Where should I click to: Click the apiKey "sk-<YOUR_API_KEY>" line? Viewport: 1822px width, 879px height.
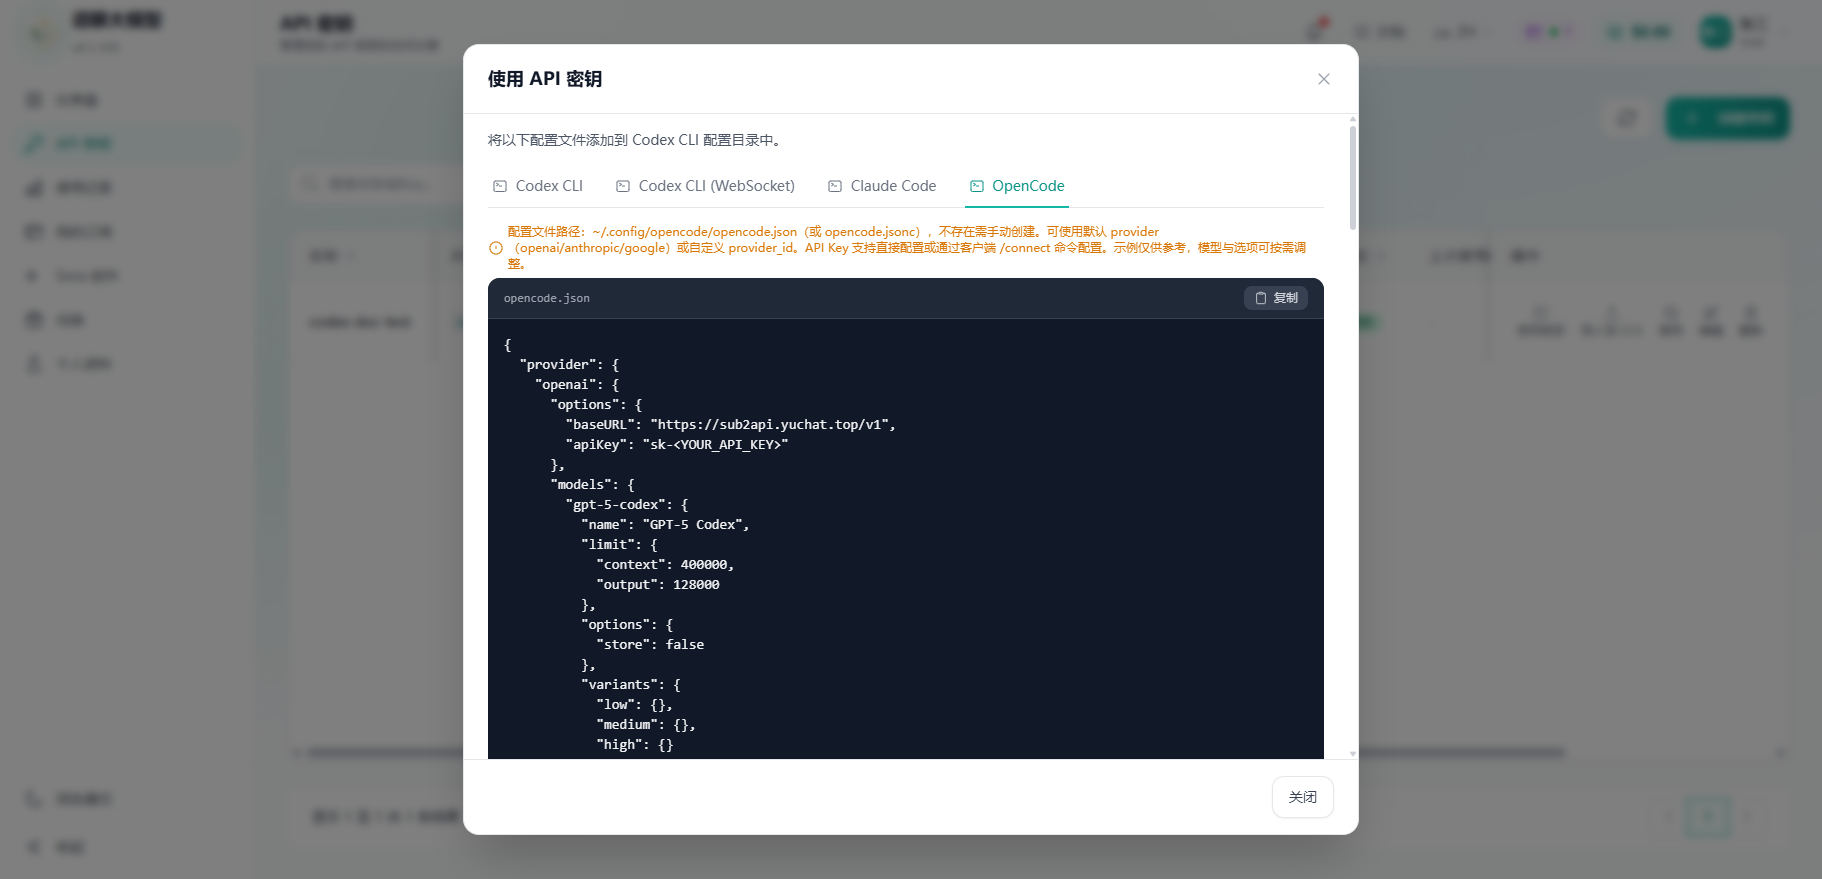(x=677, y=444)
